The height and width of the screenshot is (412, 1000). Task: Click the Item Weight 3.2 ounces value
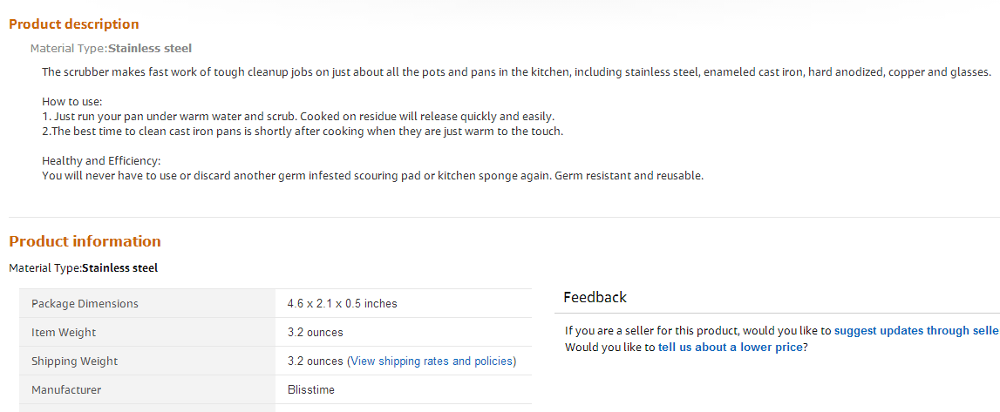[x=315, y=332]
